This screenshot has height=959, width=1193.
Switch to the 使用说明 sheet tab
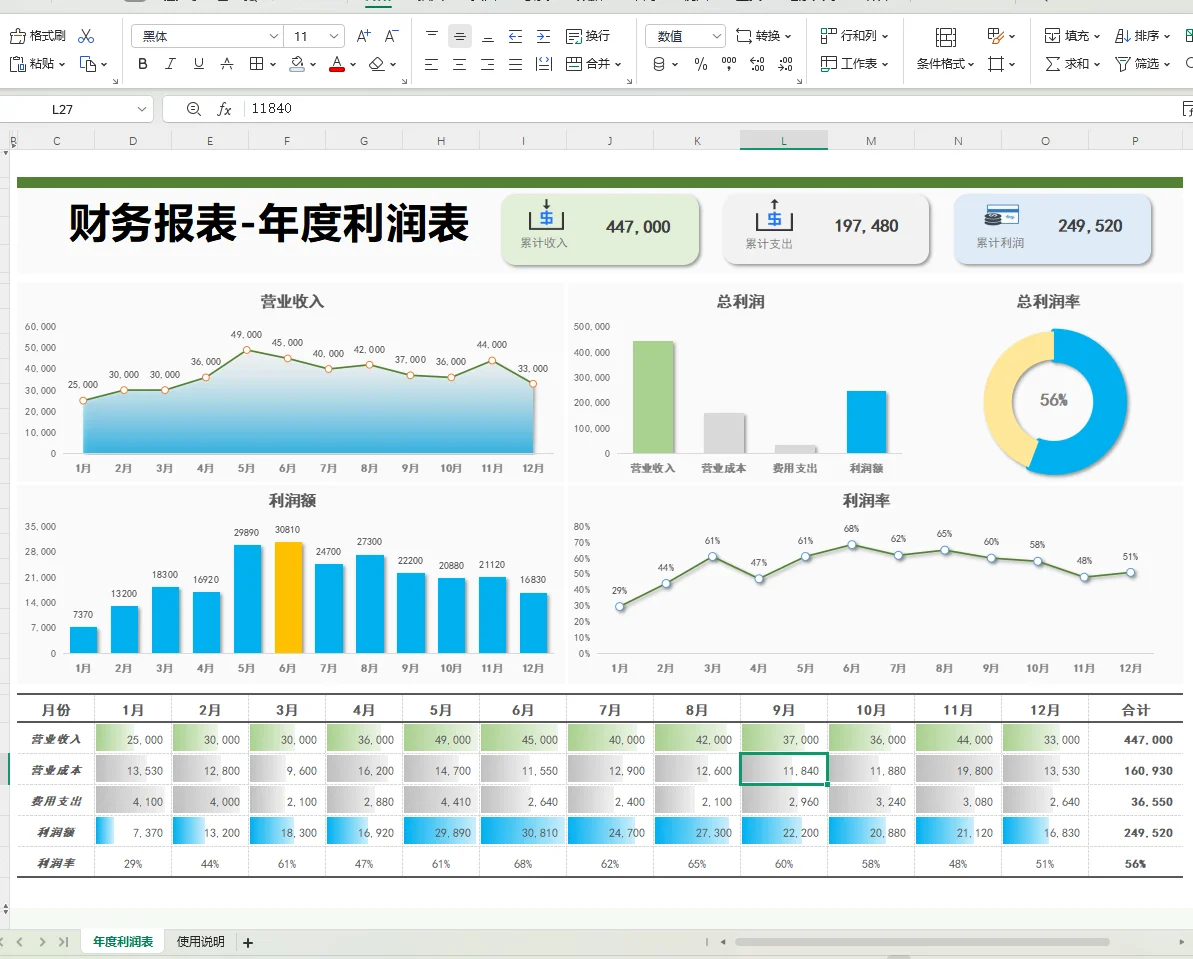[x=201, y=941]
